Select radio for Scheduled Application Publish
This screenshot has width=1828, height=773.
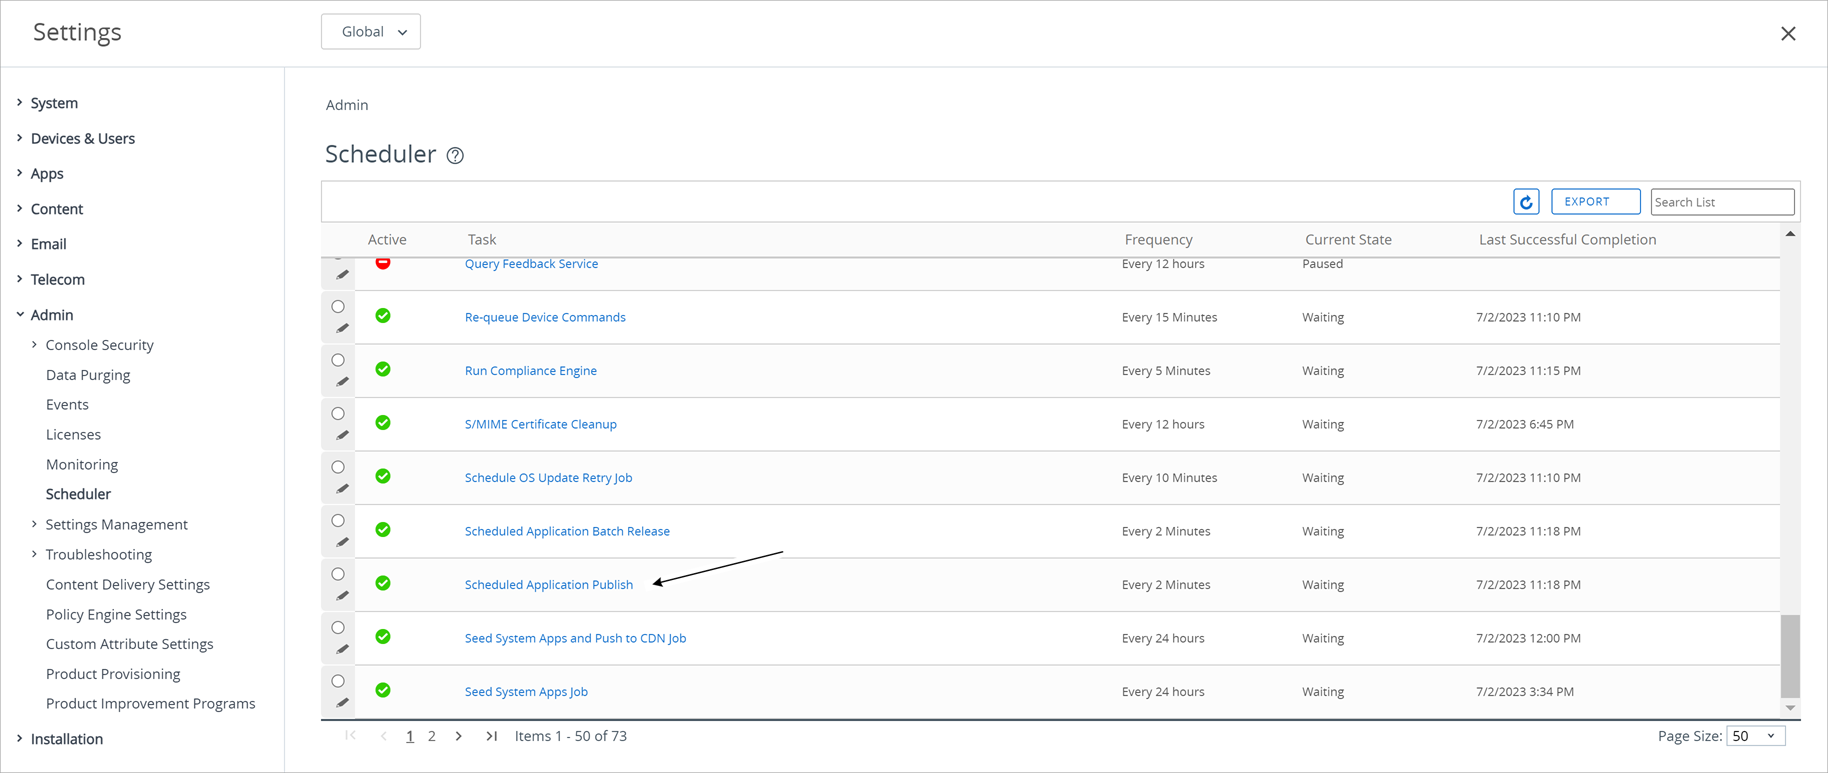click(338, 574)
